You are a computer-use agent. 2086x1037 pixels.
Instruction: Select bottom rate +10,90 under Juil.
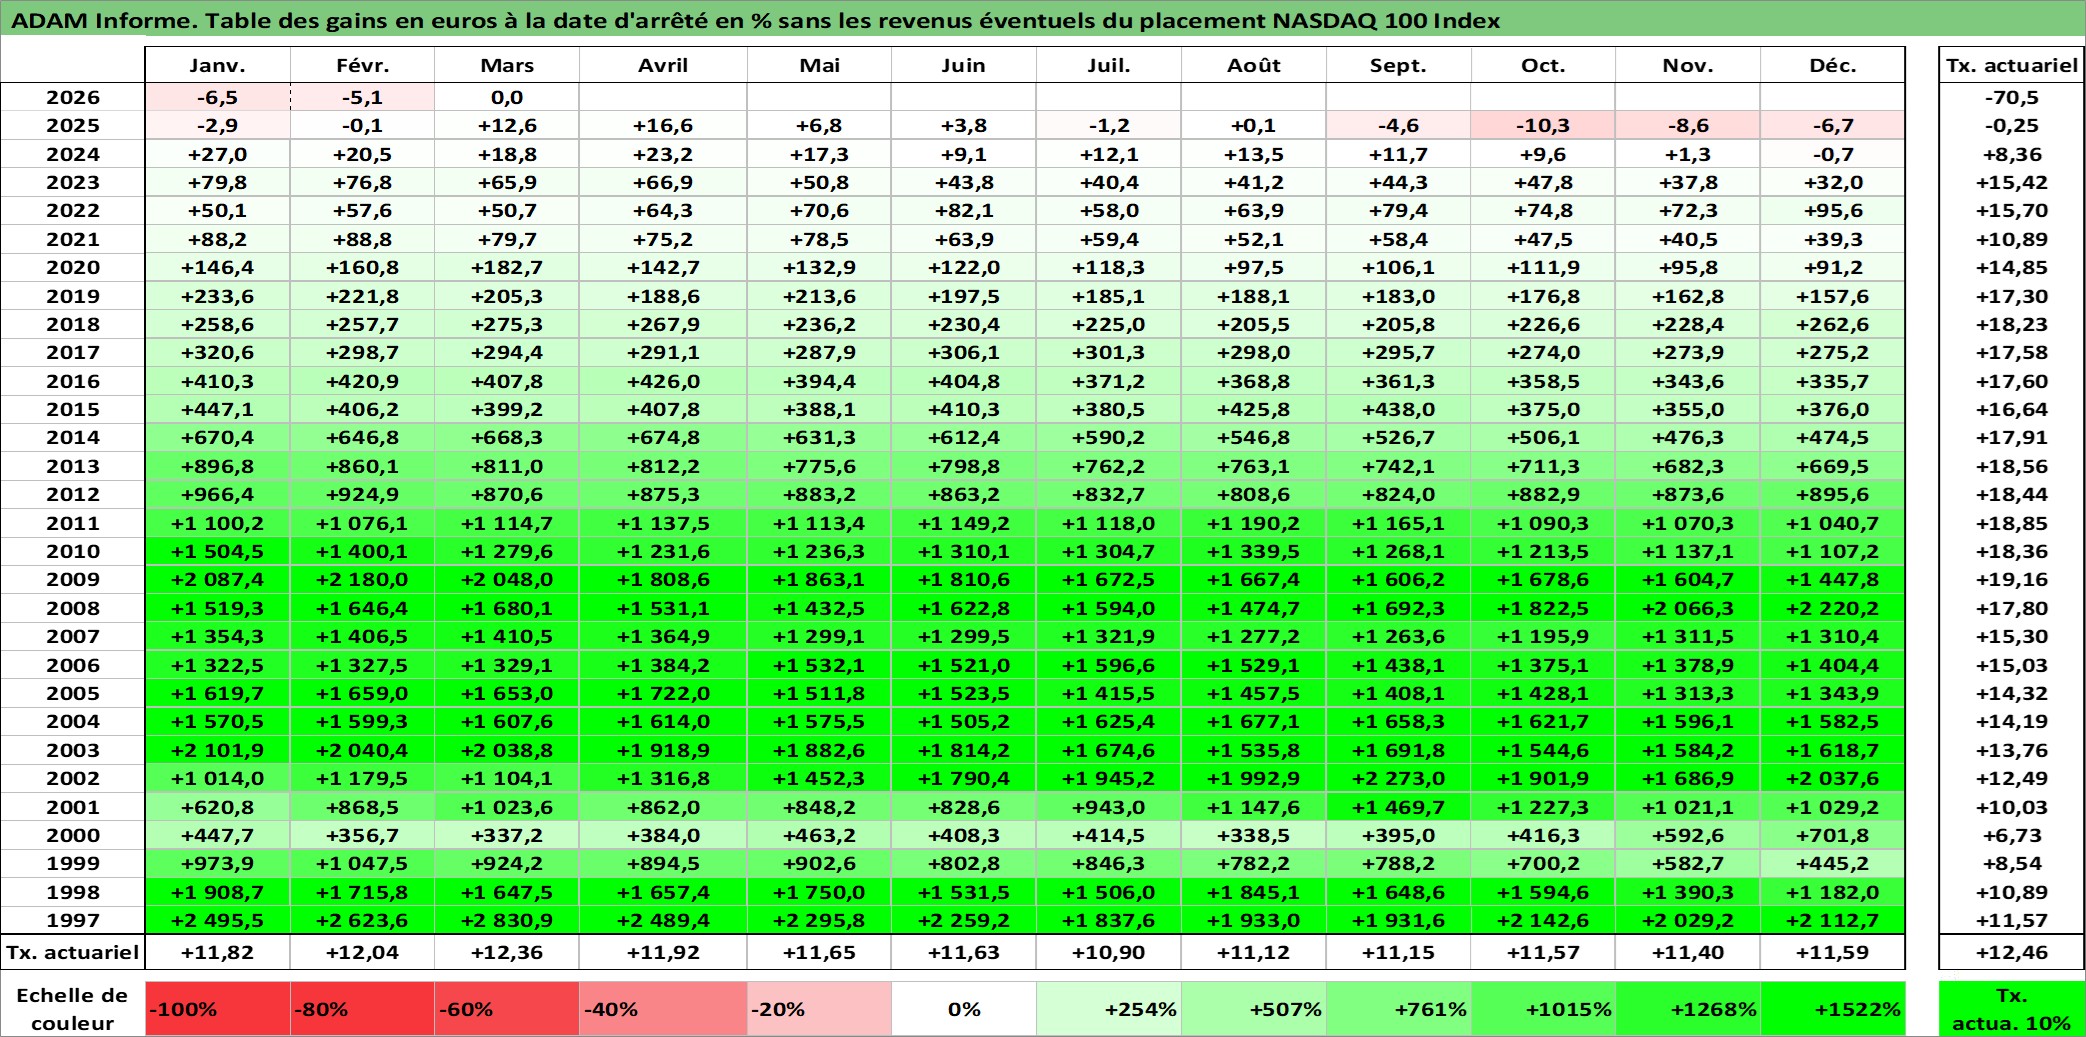(1108, 952)
